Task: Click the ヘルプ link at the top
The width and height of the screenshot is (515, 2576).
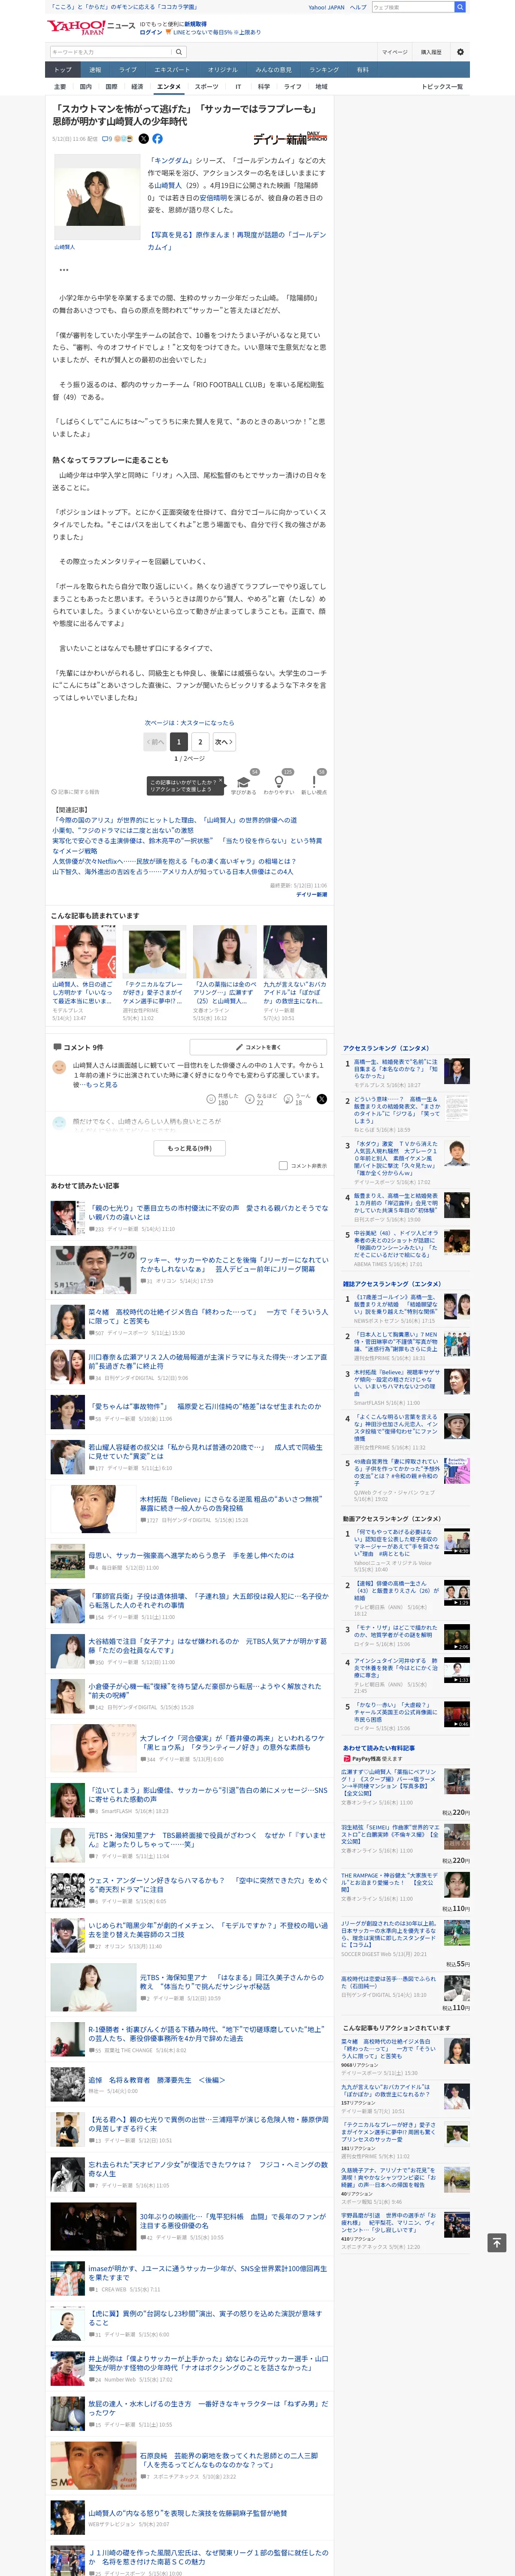Action: [x=358, y=7]
